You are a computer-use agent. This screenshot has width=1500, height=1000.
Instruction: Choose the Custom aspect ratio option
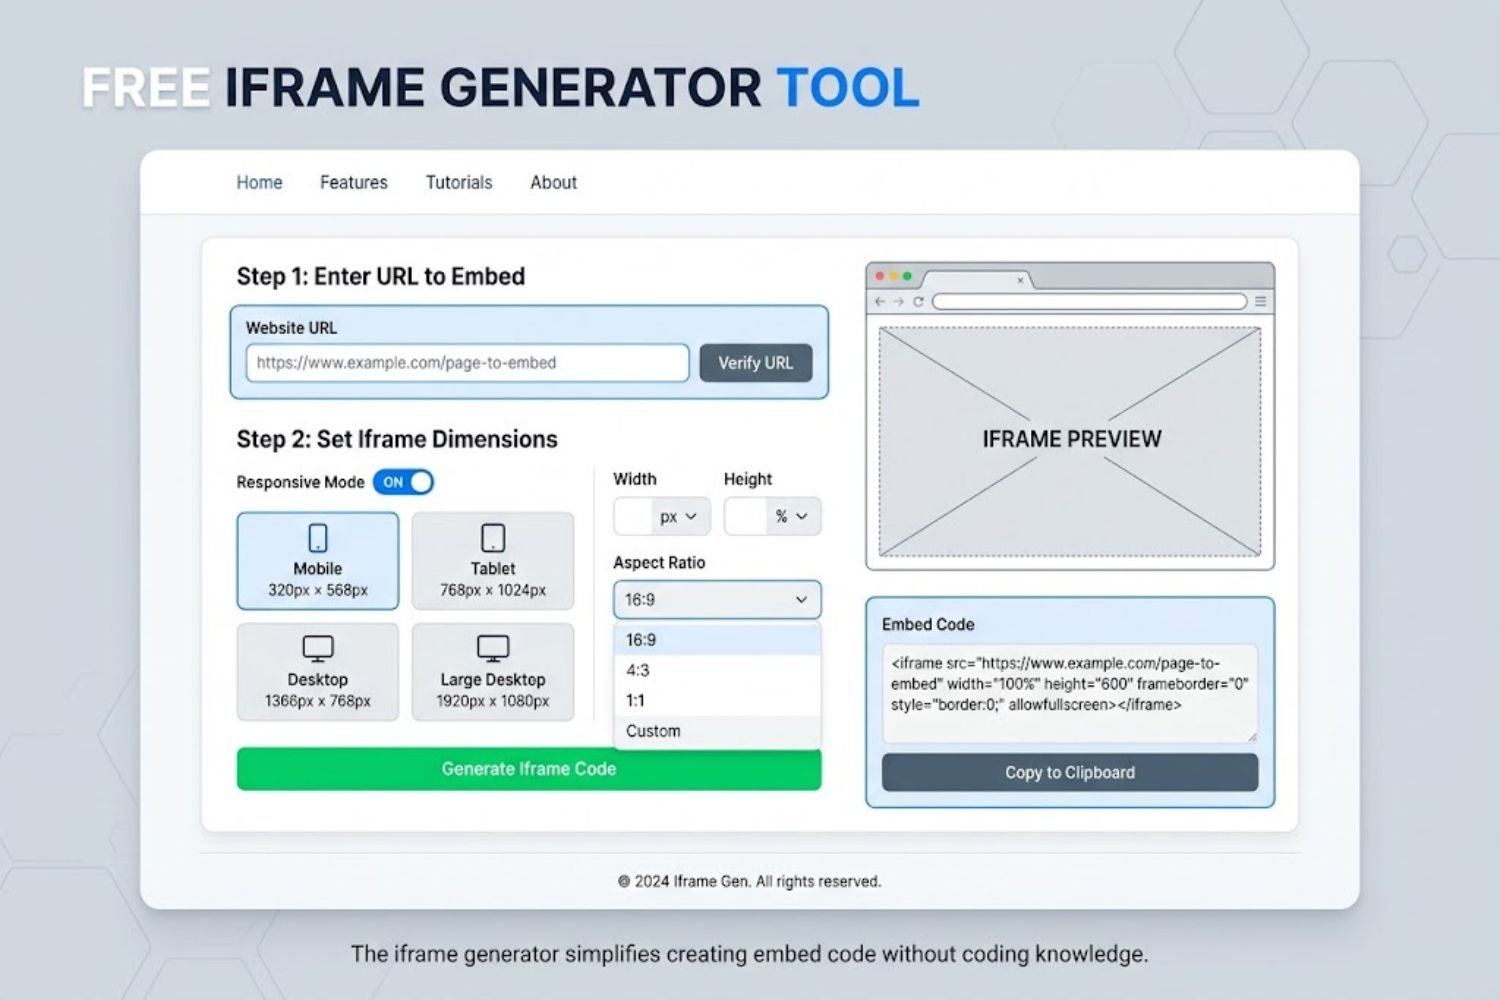pyautogui.click(x=717, y=731)
